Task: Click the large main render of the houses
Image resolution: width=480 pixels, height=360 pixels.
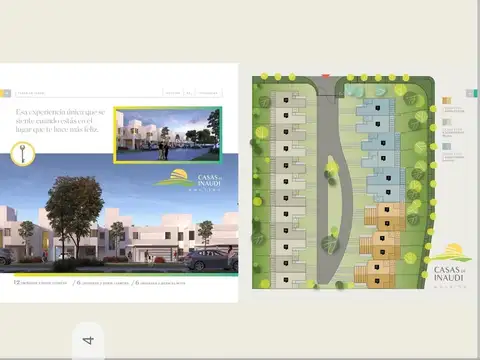Action: (x=119, y=213)
